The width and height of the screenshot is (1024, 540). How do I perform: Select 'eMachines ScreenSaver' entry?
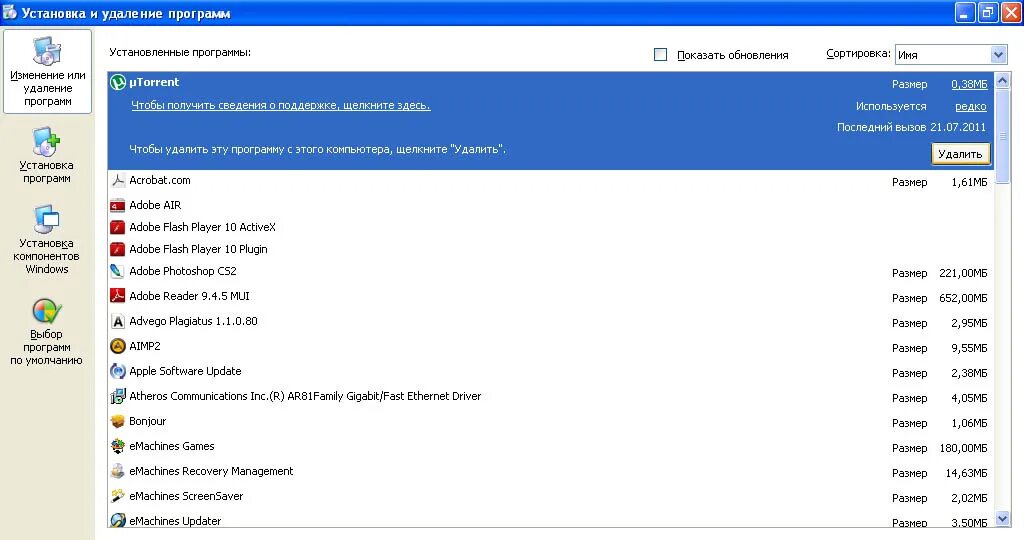(551, 497)
